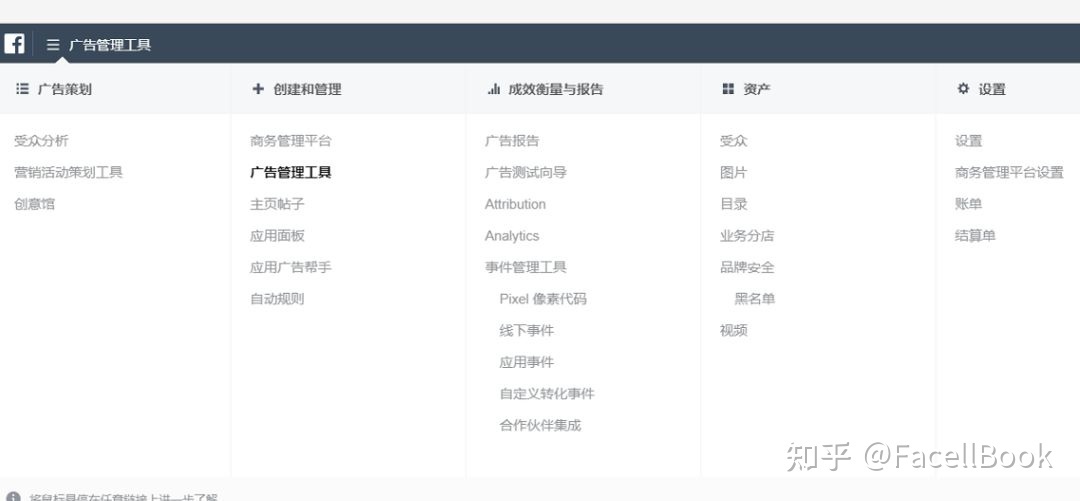Open 商务管理平台设置
The image size is (1080, 501).
[x=1009, y=172]
